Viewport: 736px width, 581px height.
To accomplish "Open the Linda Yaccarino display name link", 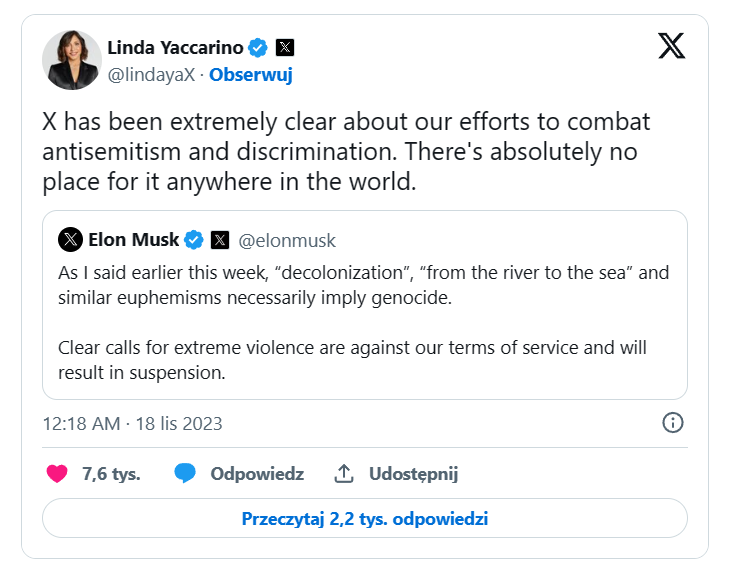I will 176,47.
